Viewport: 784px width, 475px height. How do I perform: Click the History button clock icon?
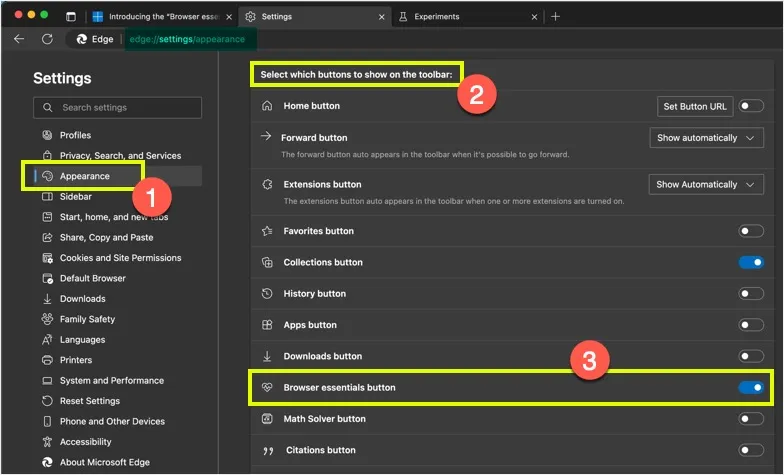click(267, 294)
